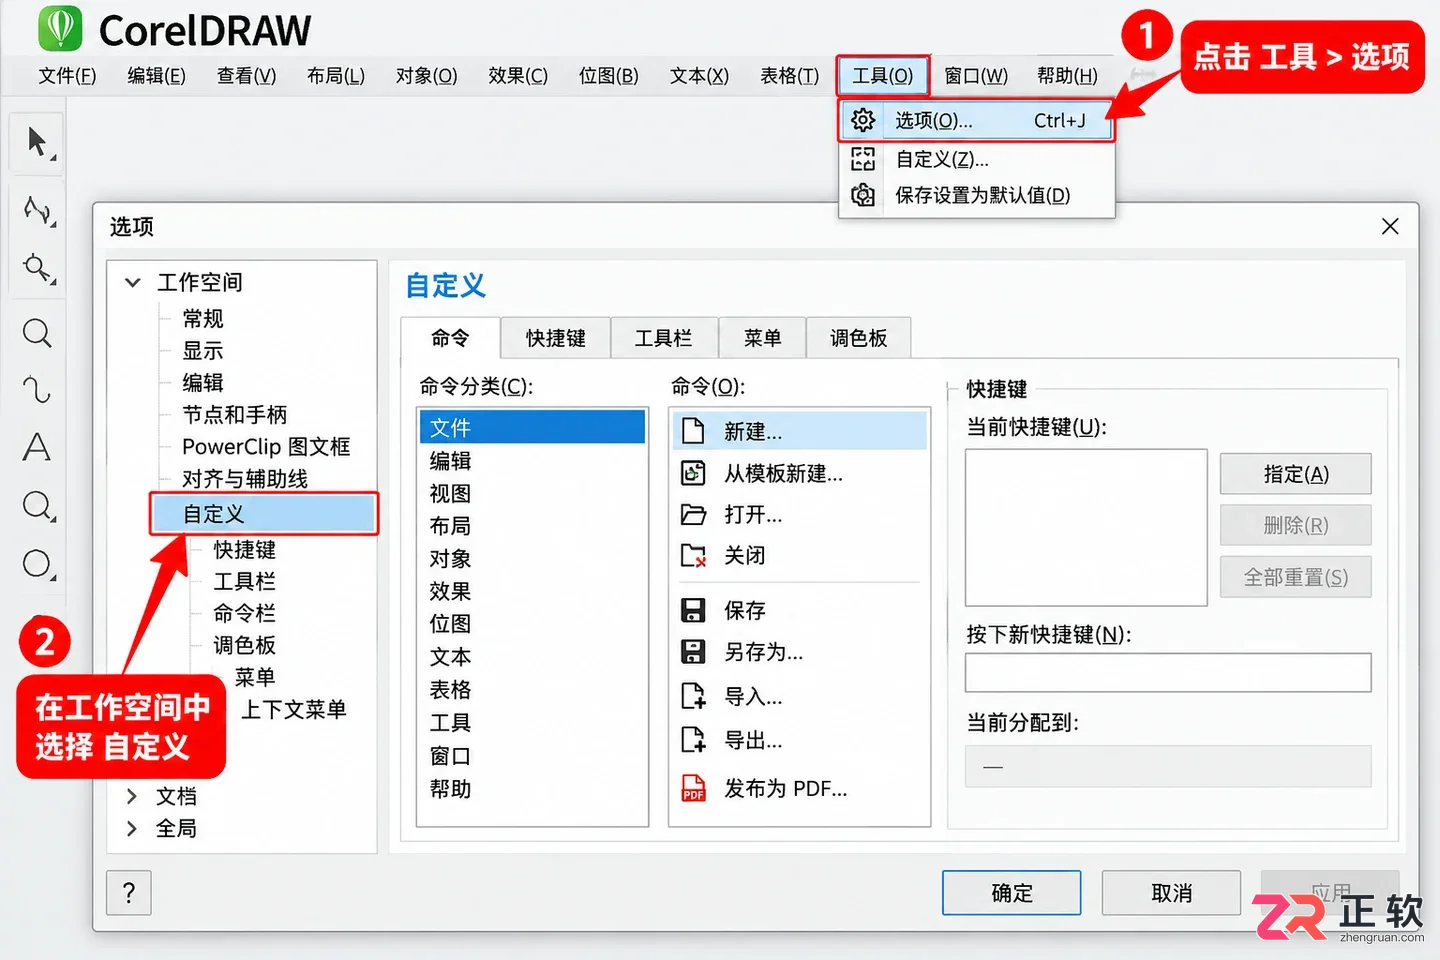Click the icon beside 保存设置为默认值
This screenshot has width=1440, height=960.
click(862, 195)
